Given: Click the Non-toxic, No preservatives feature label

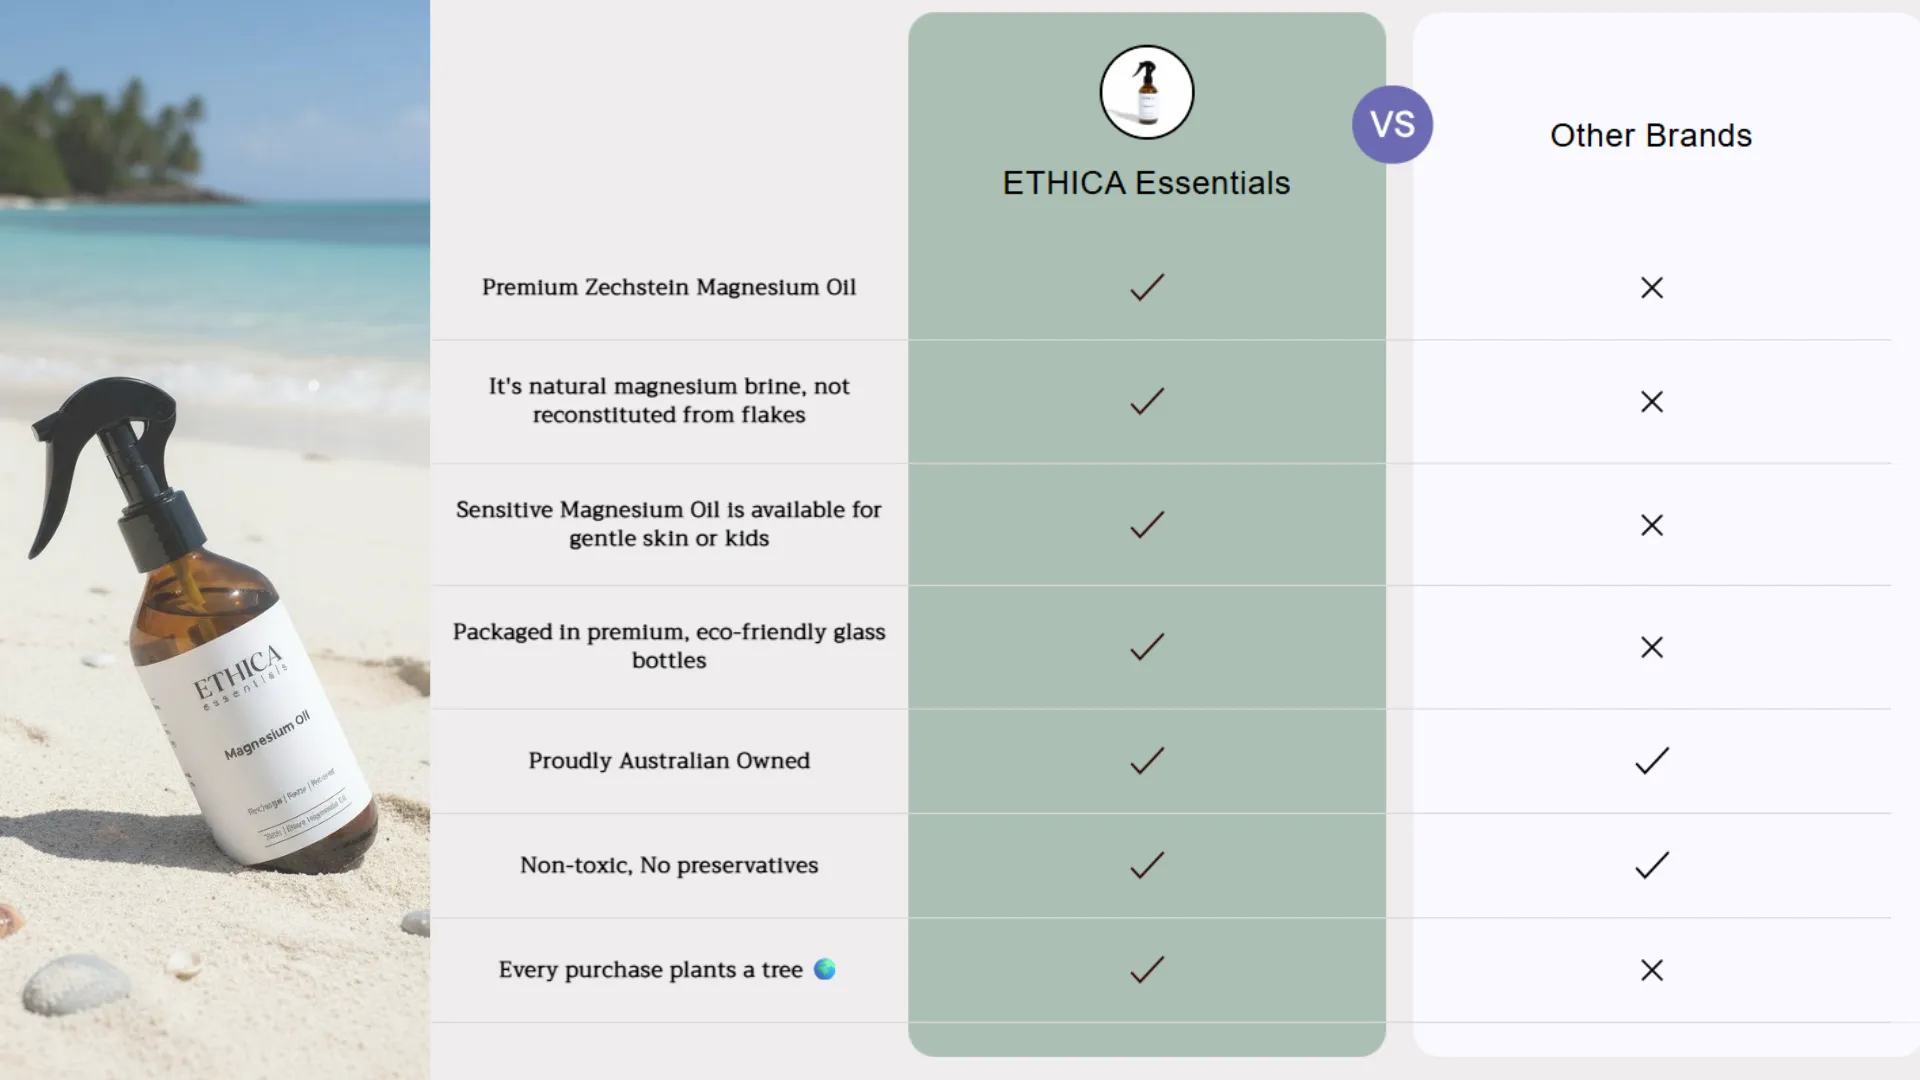Looking at the screenshot, I should tap(669, 865).
